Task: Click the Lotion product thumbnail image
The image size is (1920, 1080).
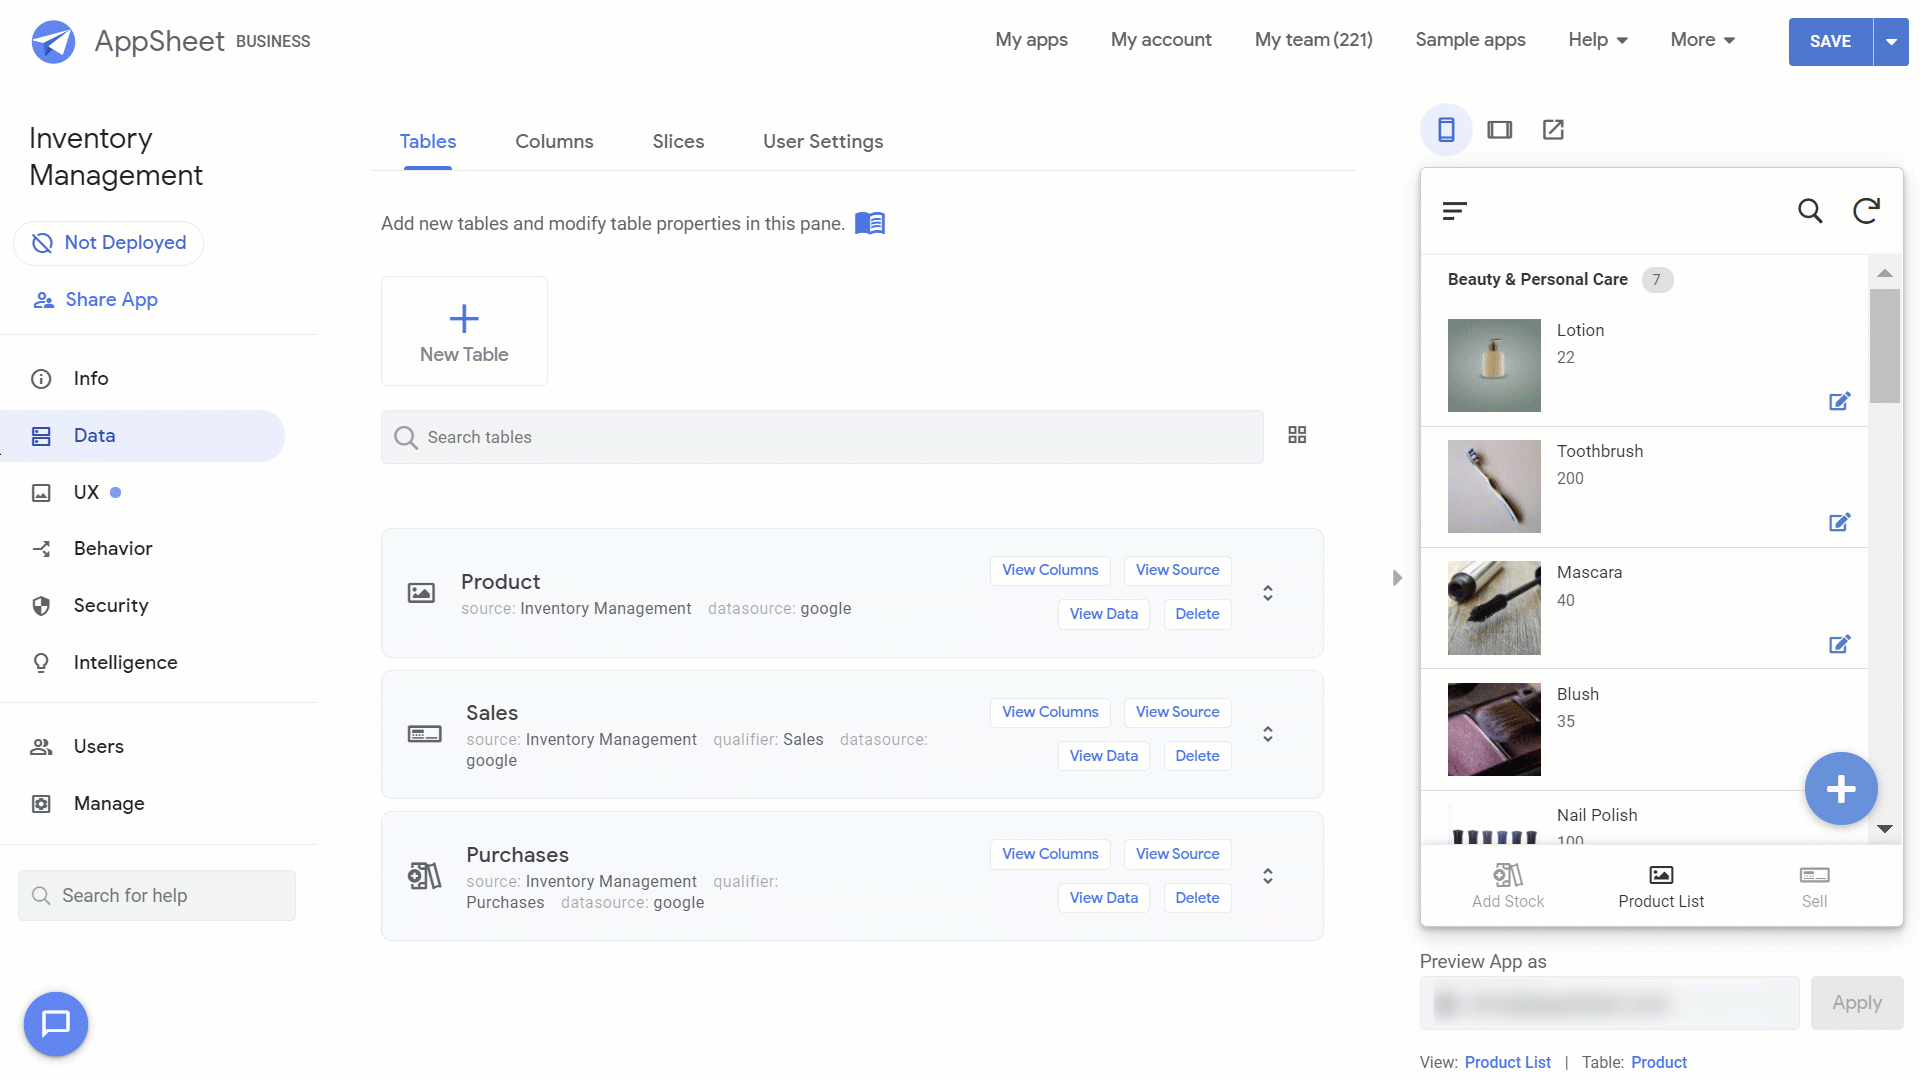Action: point(1493,365)
